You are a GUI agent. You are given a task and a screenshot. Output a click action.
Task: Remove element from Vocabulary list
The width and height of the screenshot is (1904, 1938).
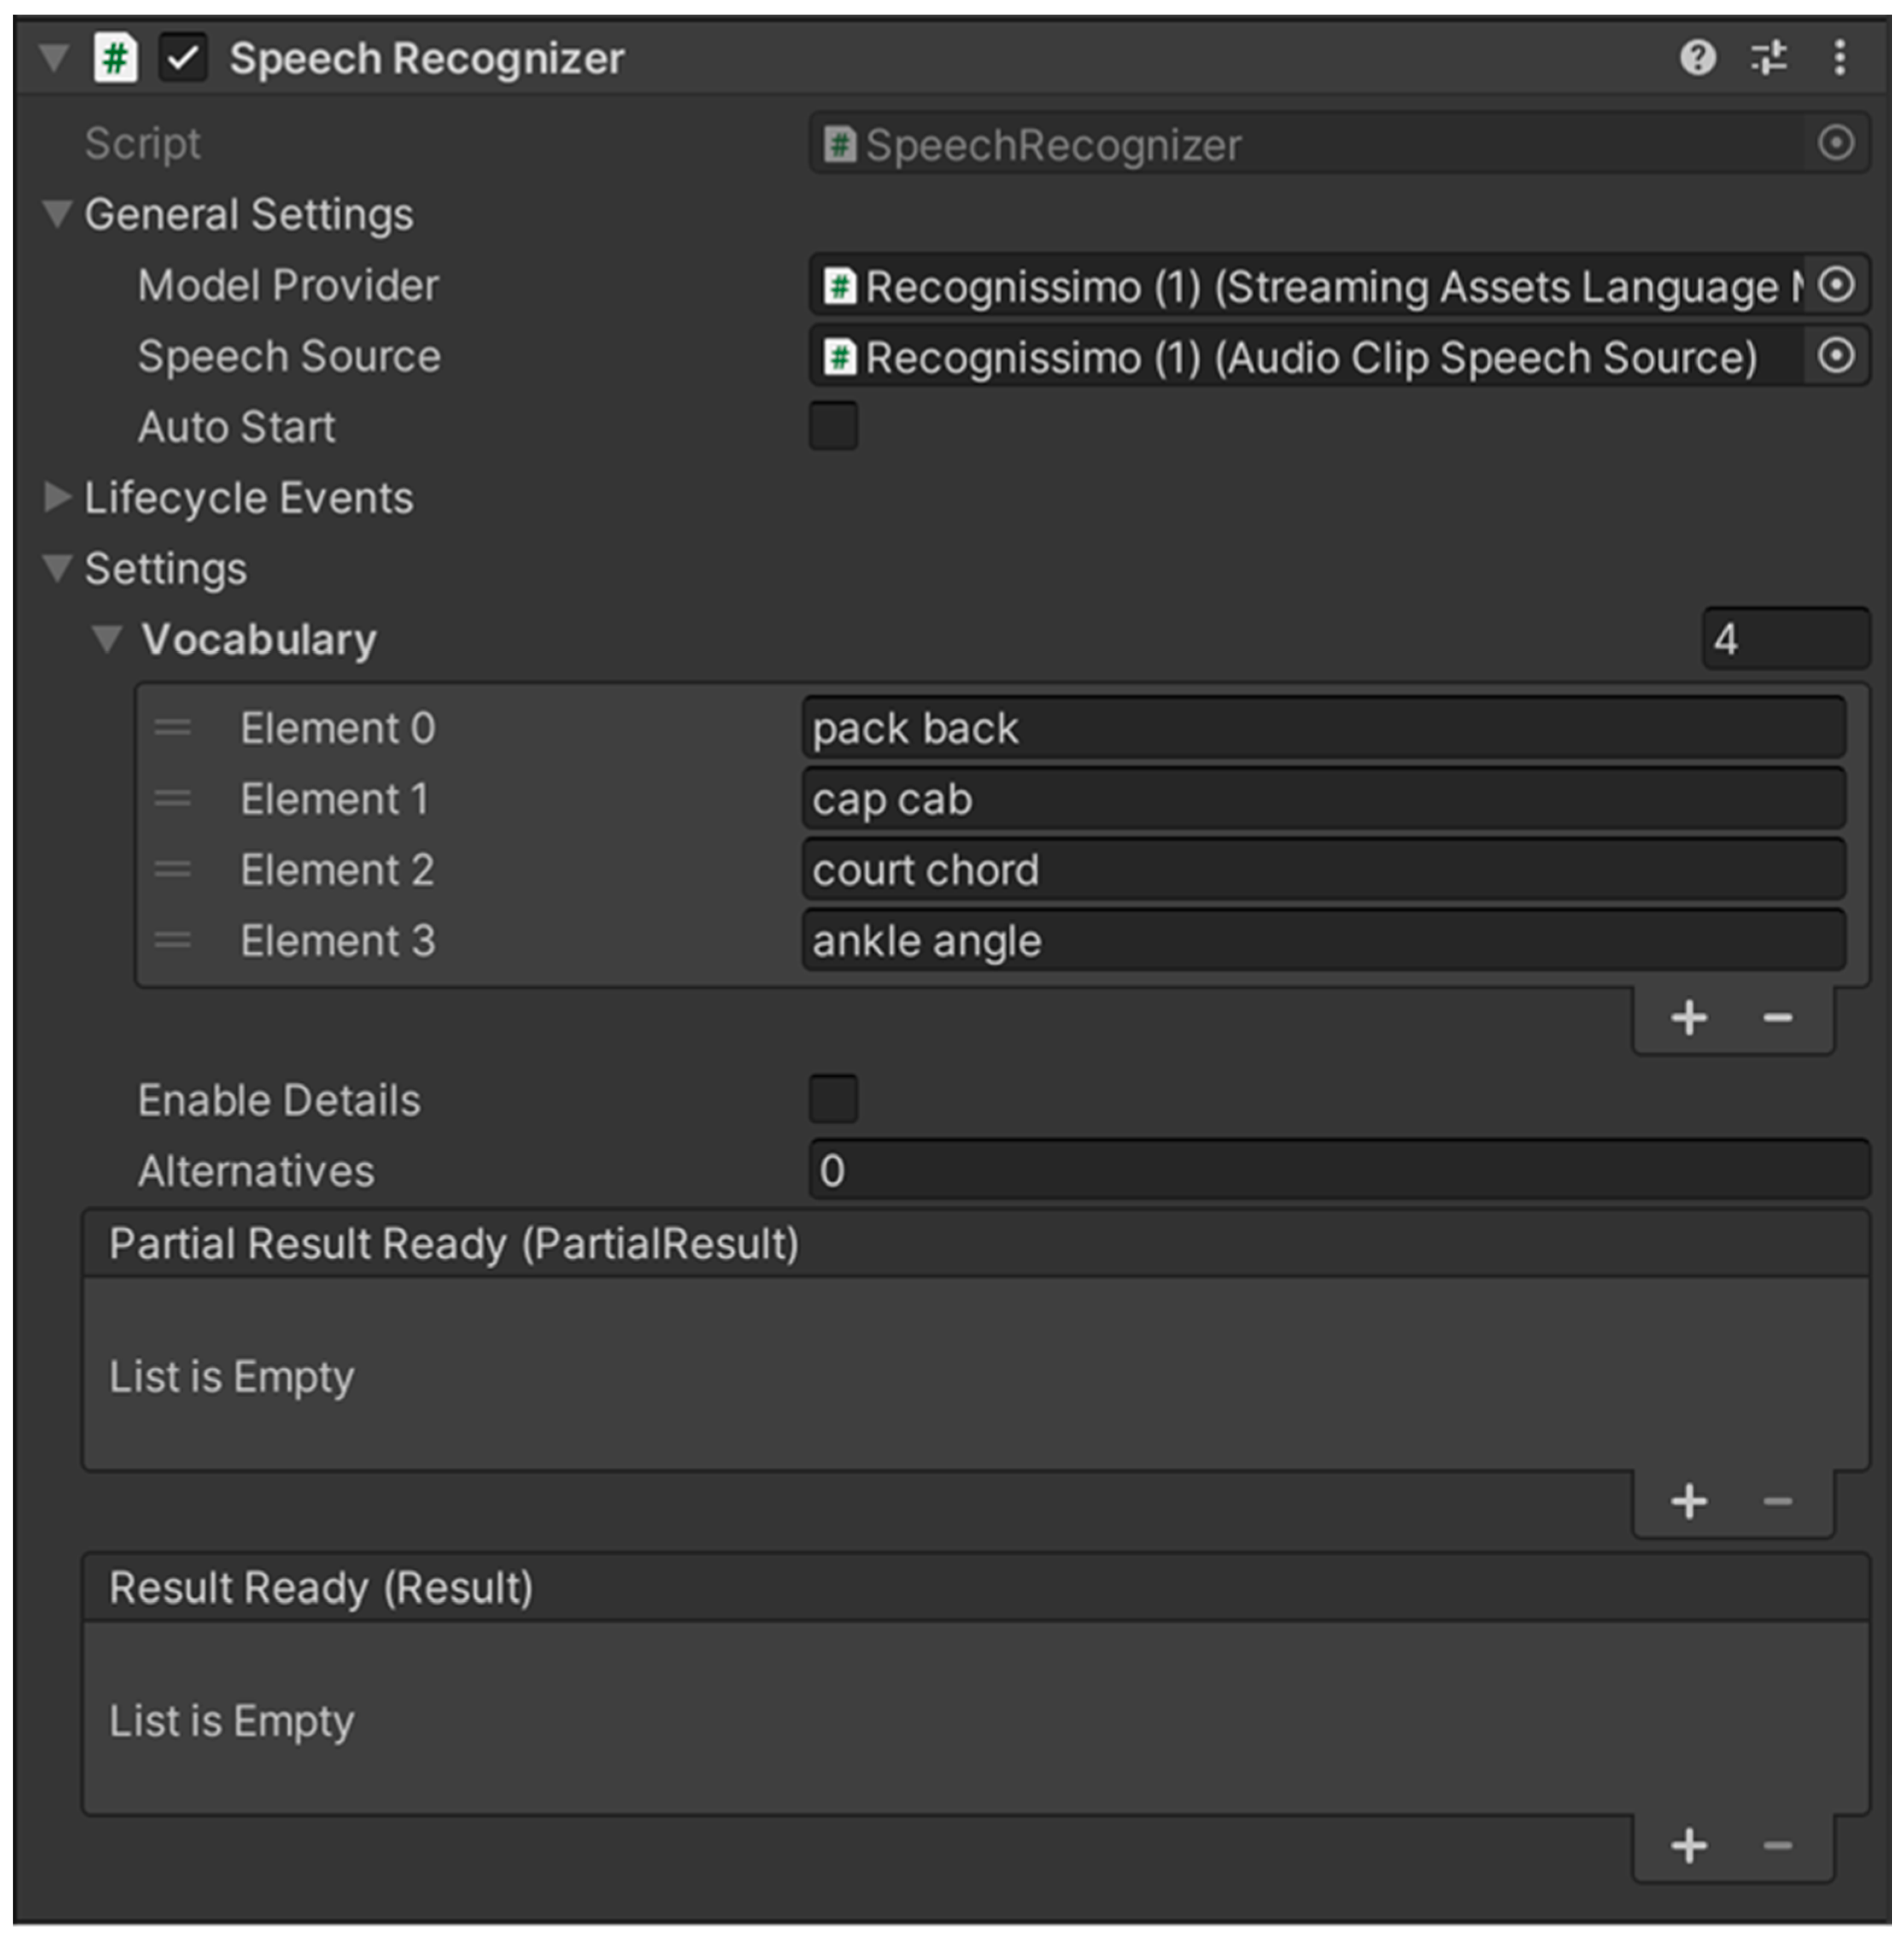tap(1777, 1019)
